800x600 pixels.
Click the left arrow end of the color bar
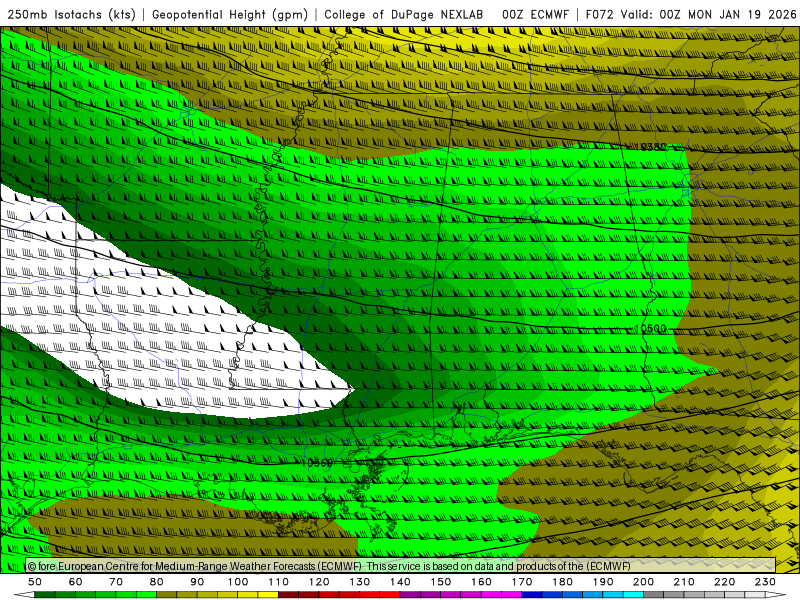click(24, 595)
